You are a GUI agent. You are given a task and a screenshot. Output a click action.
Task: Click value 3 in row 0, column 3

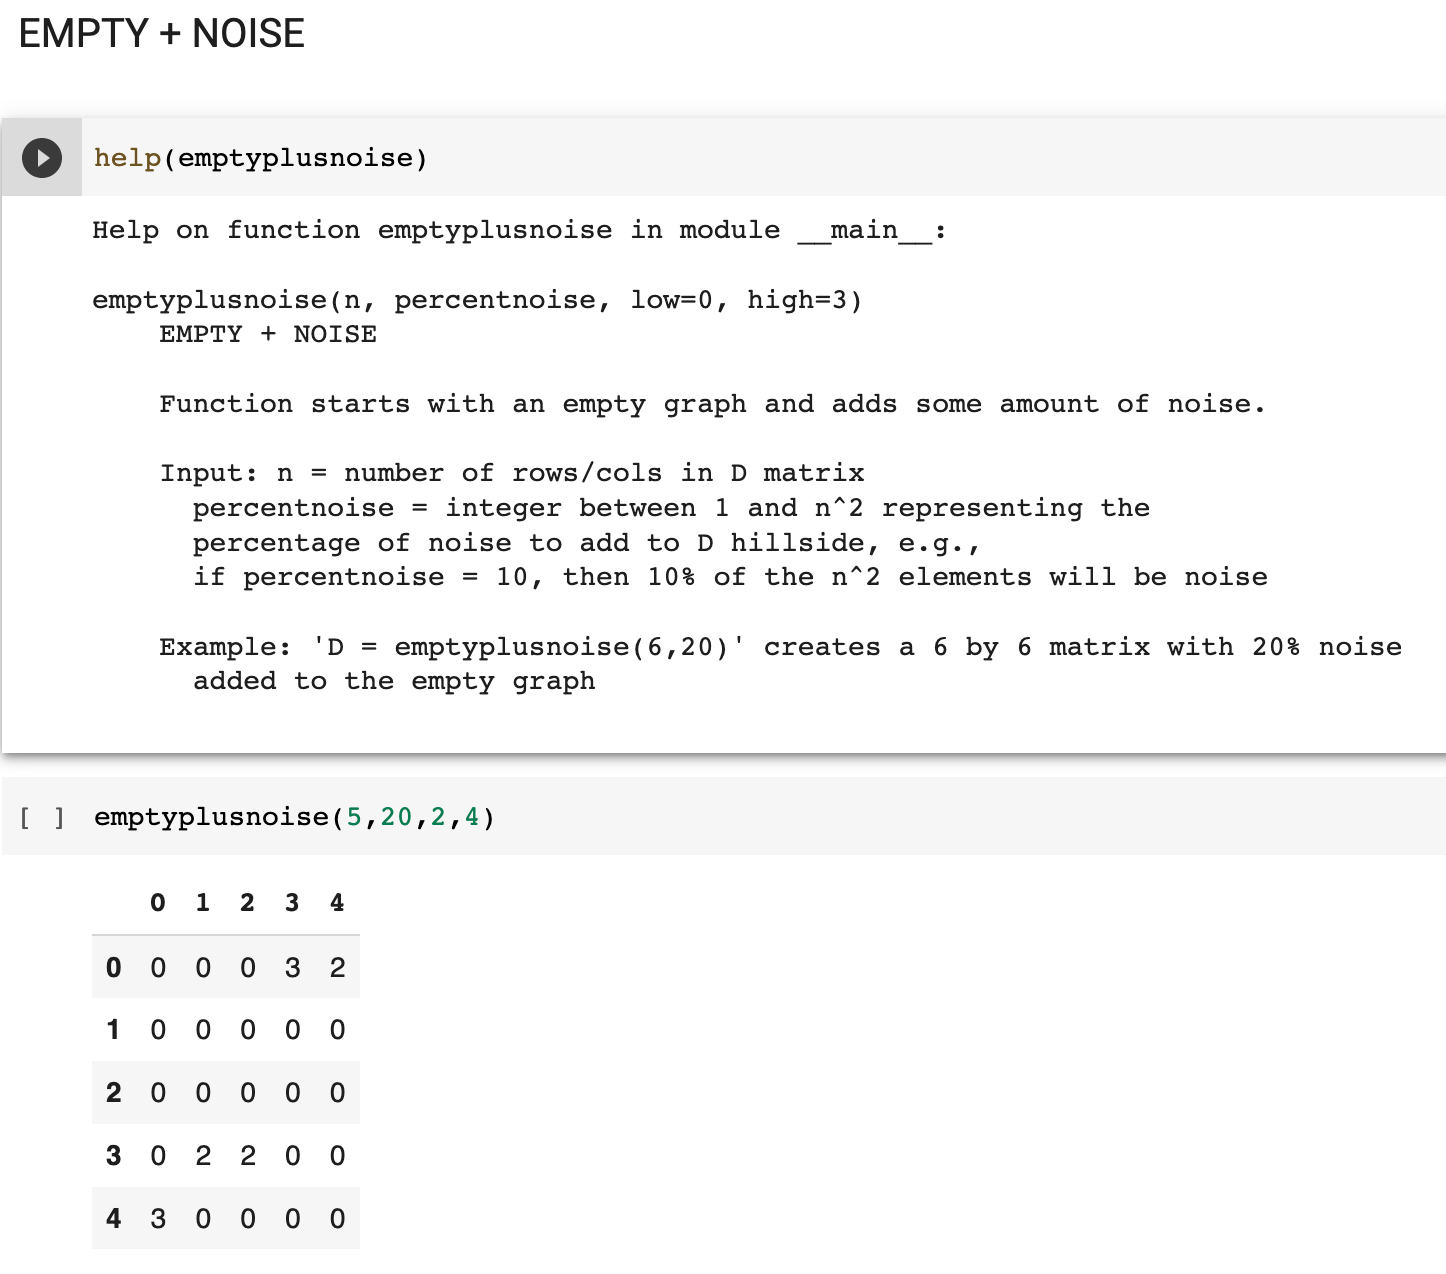tap(293, 968)
